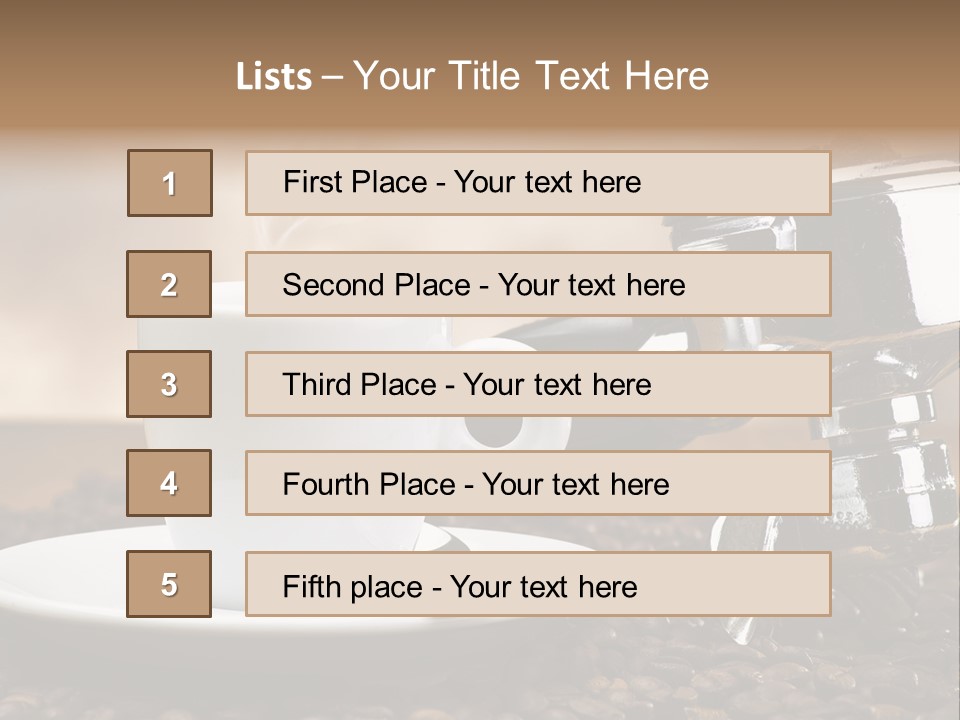The height and width of the screenshot is (720, 960).
Task: Click the number 1 box
Action: point(170,183)
